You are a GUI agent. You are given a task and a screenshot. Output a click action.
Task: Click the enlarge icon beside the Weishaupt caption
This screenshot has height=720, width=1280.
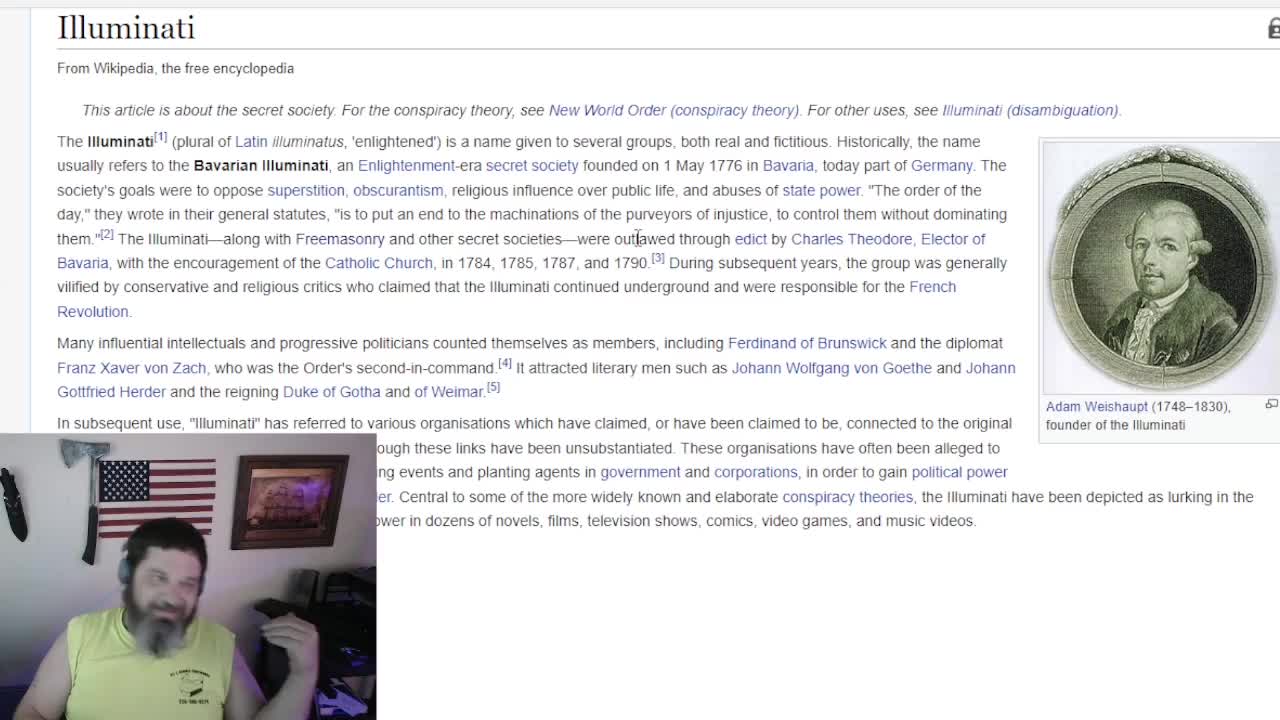pyautogui.click(x=1271, y=404)
